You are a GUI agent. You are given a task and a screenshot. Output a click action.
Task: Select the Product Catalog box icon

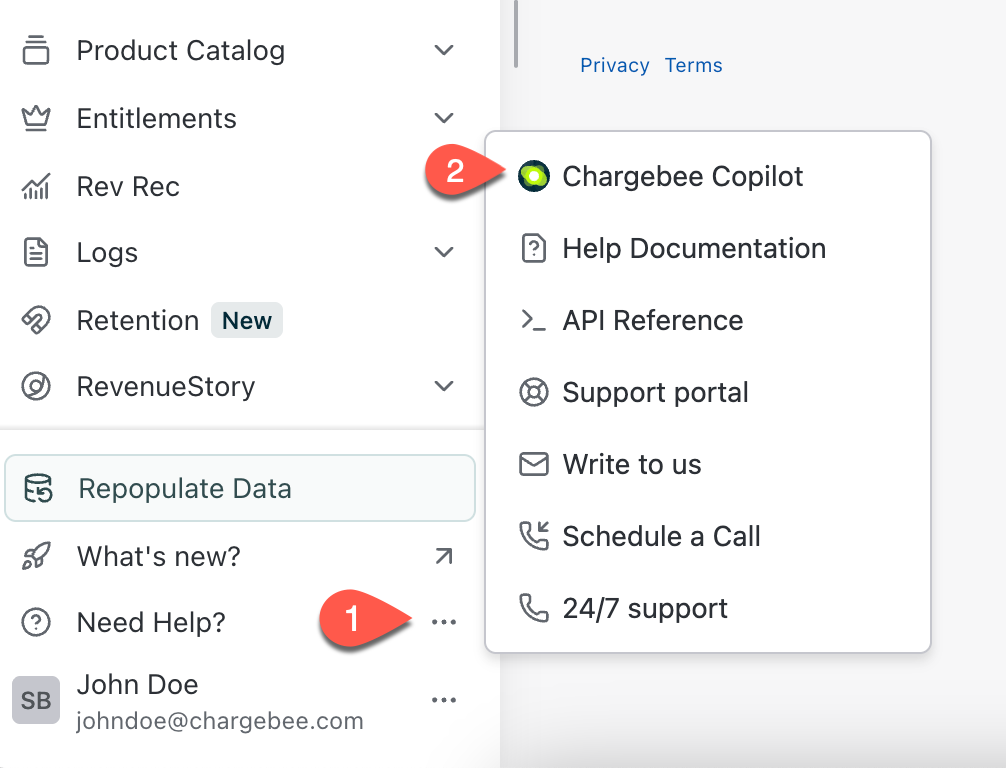pyautogui.click(x=36, y=50)
